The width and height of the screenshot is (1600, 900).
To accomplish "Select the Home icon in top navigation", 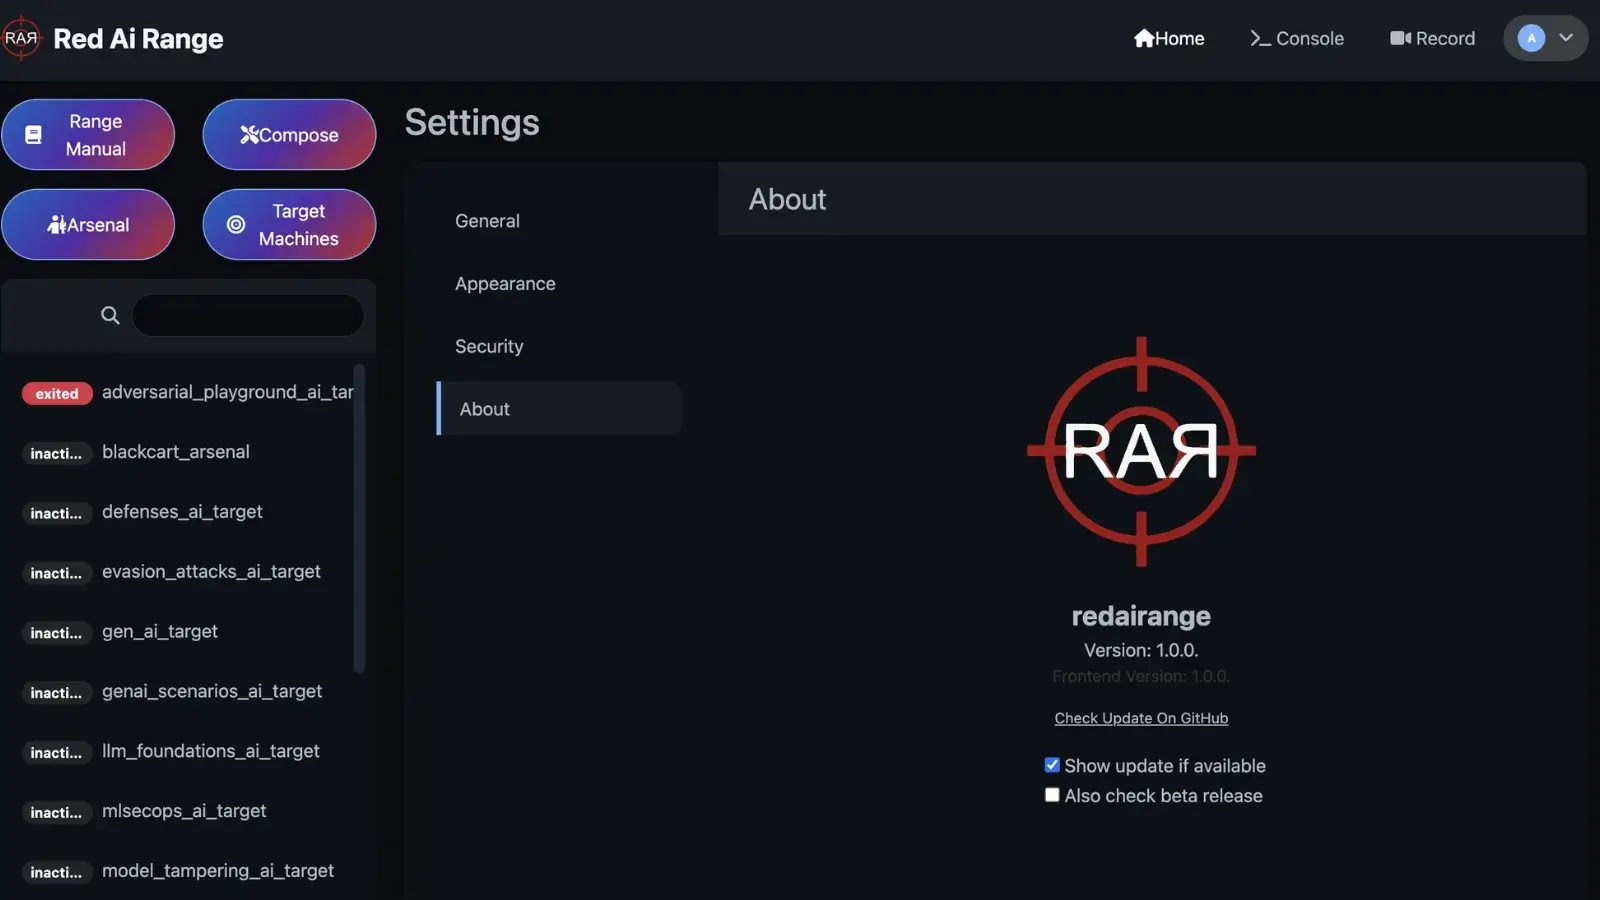I will pos(1145,38).
